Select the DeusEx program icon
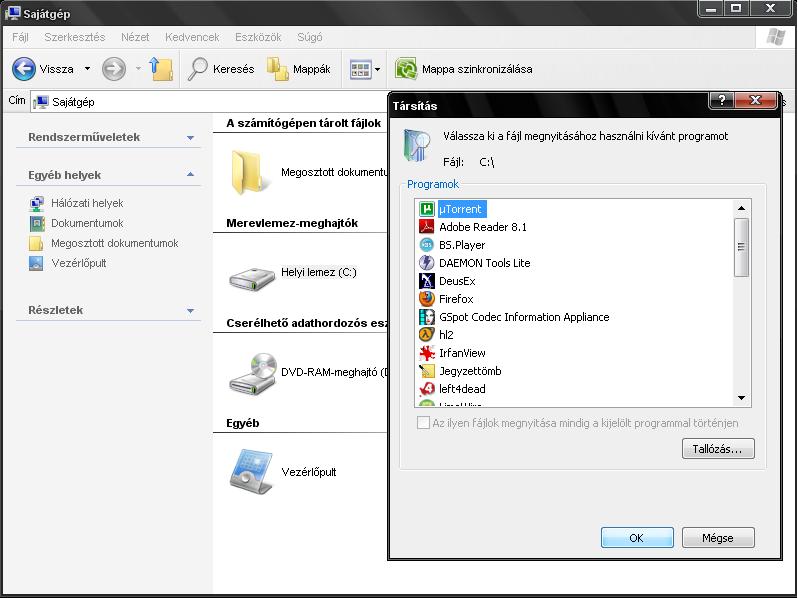Image resolution: width=798 pixels, height=598 pixels. (426, 280)
